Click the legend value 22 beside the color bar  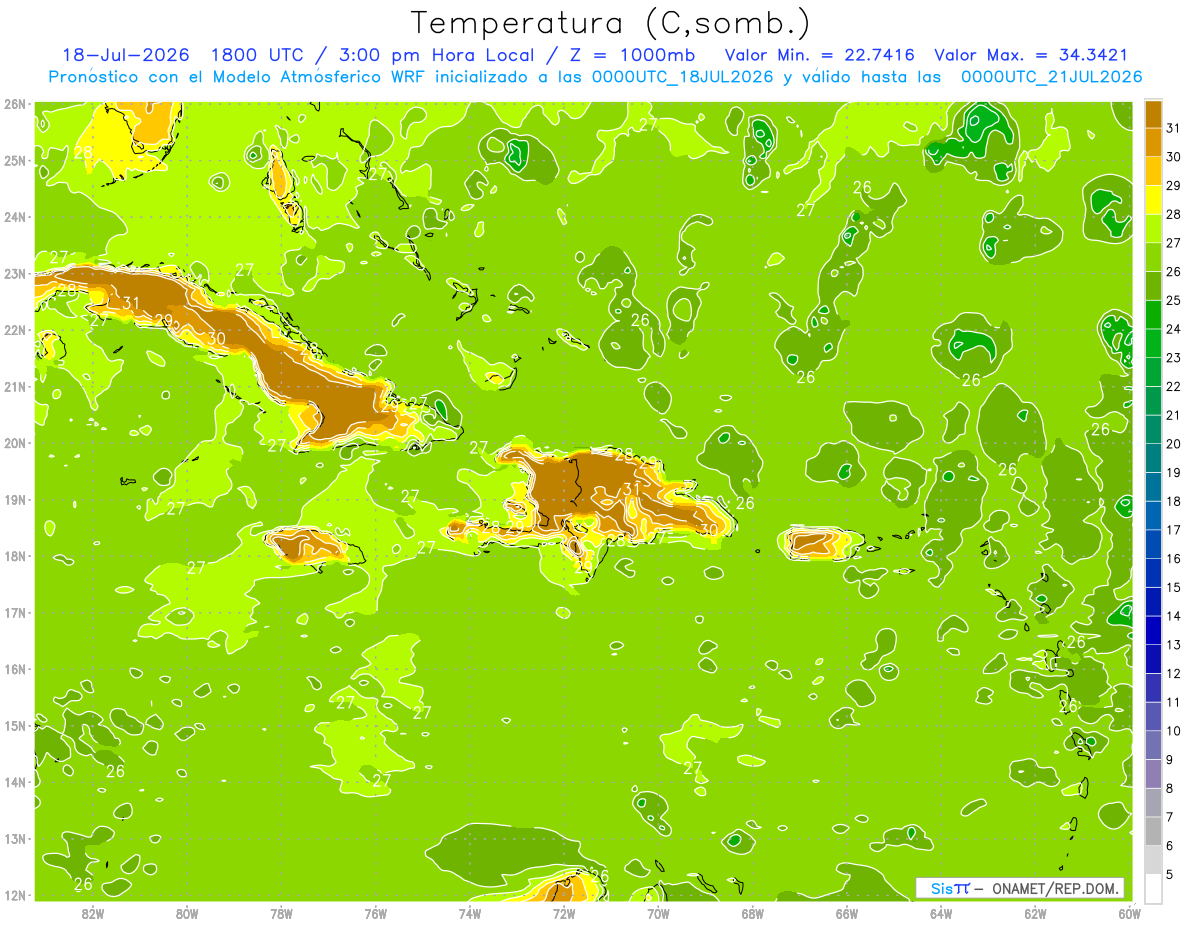[1173, 386]
